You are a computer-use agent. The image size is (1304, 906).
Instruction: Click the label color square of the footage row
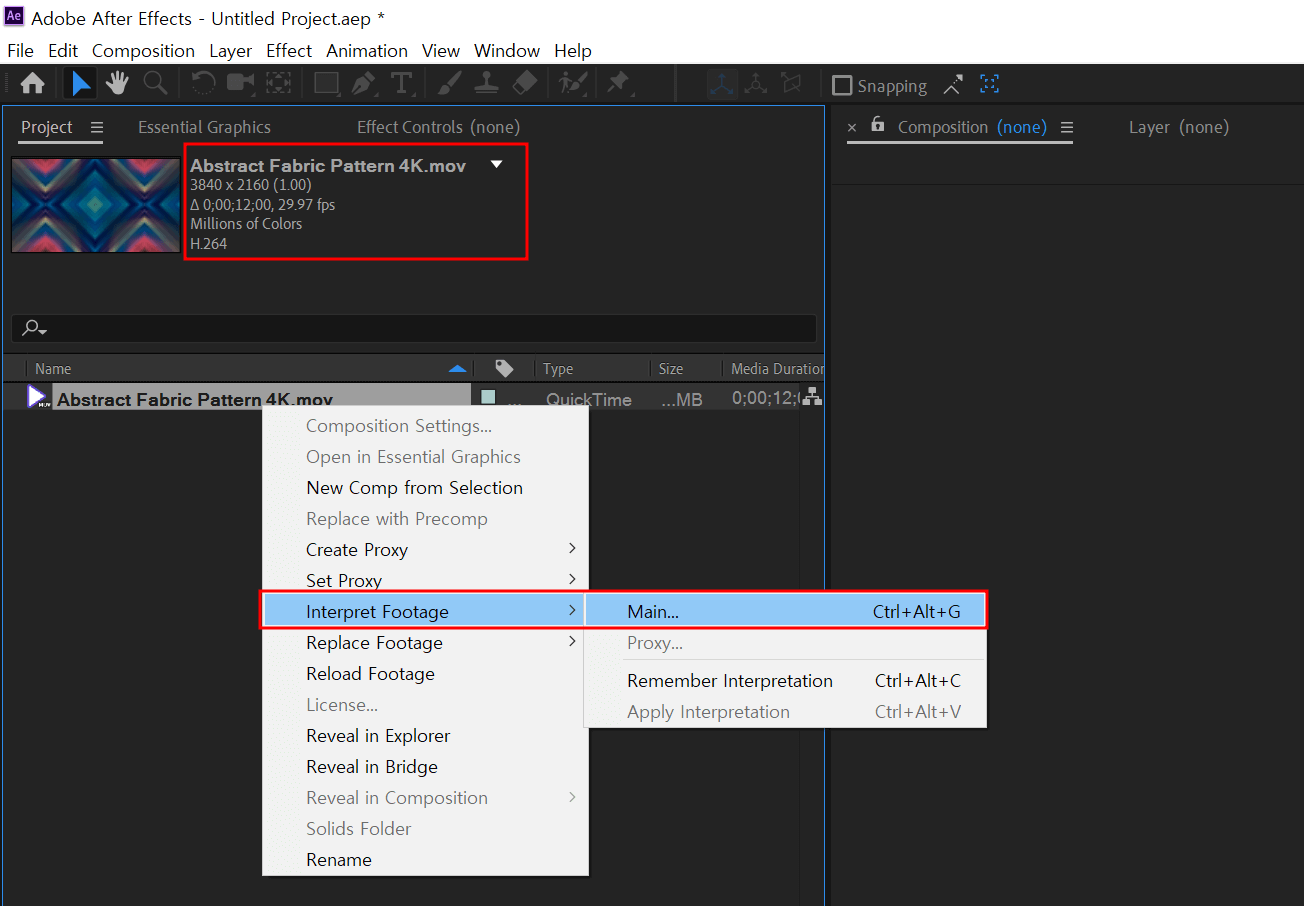[x=488, y=397]
